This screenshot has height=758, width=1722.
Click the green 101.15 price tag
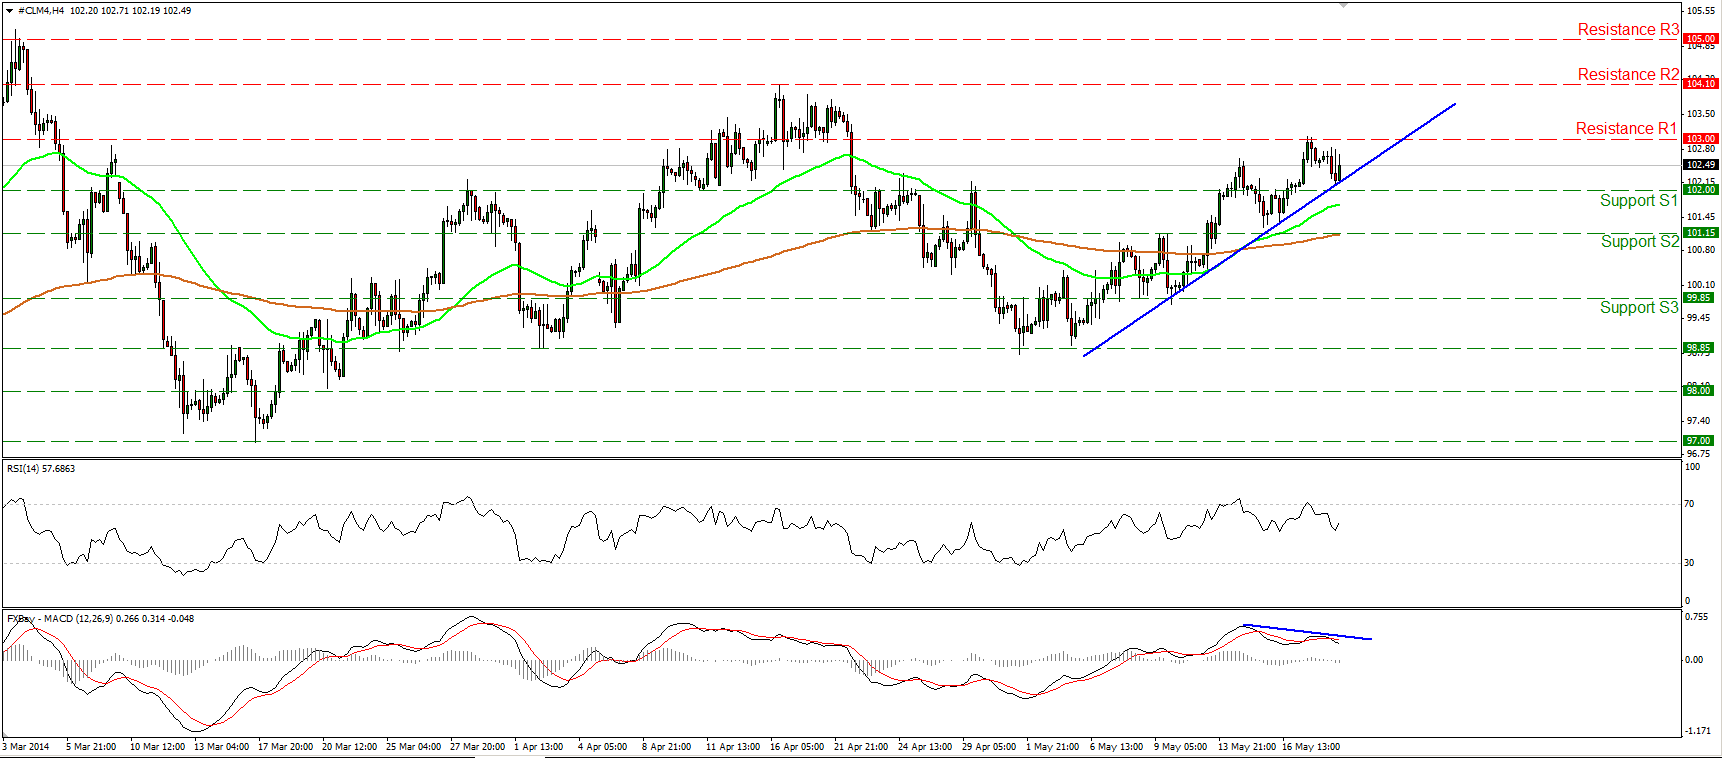[1701, 233]
